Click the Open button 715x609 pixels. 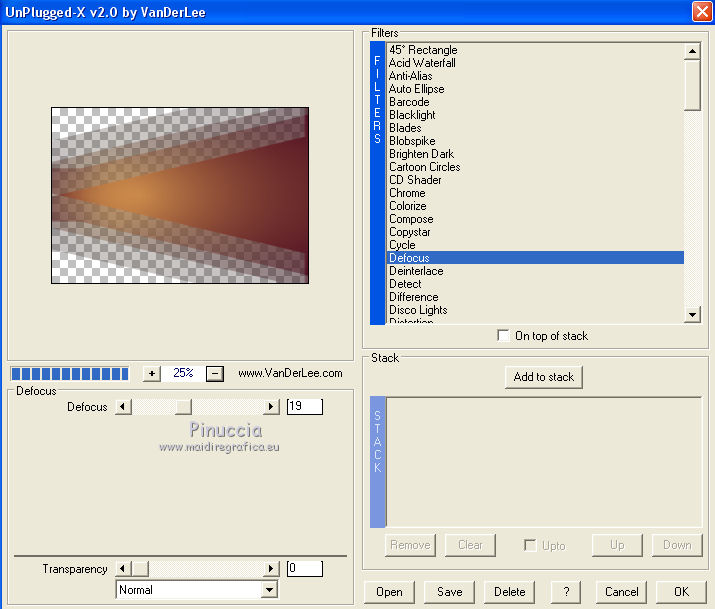tap(389, 592)
